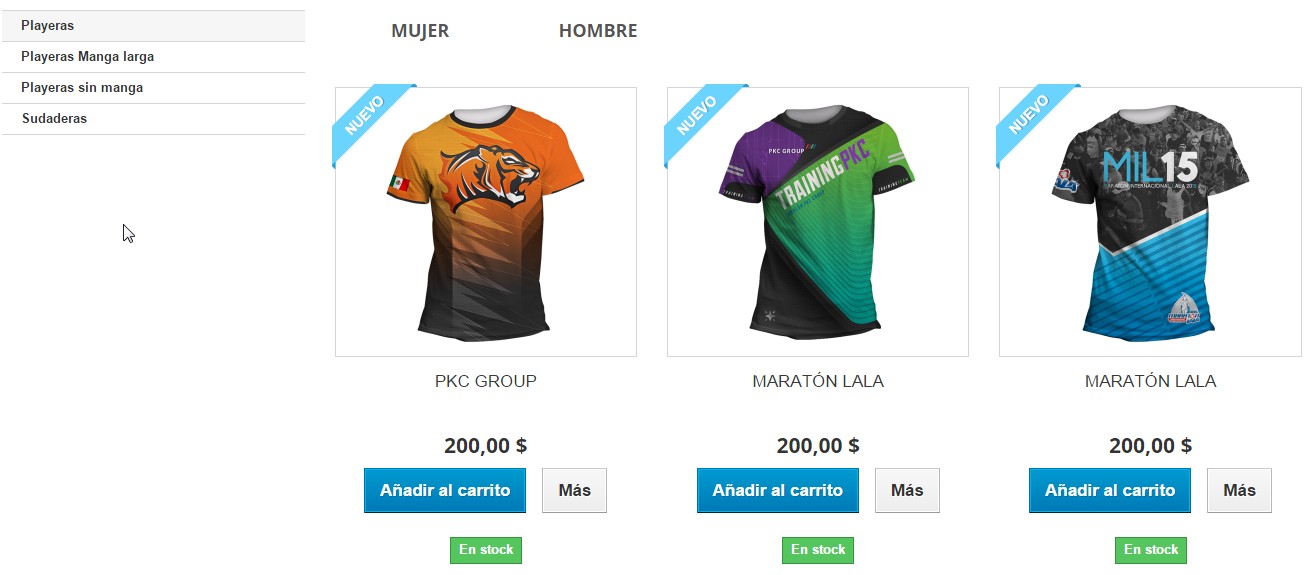Open the Playeras category

click(153, 26)
